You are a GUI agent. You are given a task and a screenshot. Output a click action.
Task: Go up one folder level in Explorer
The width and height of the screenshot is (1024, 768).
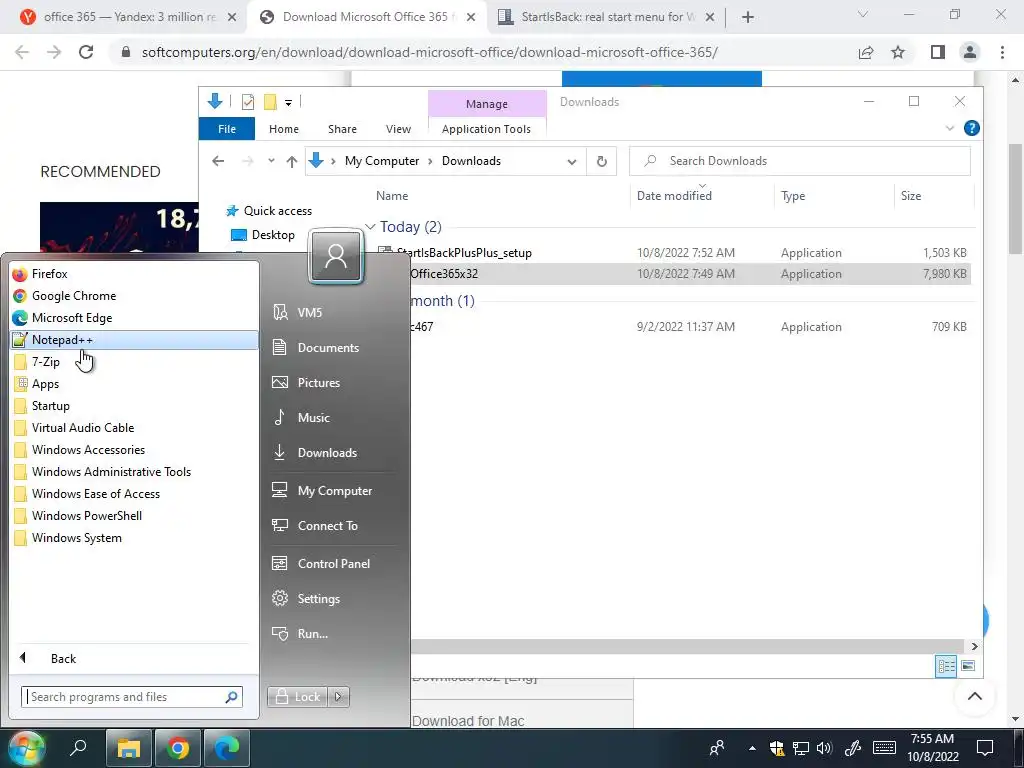click(x=291, y=161)
